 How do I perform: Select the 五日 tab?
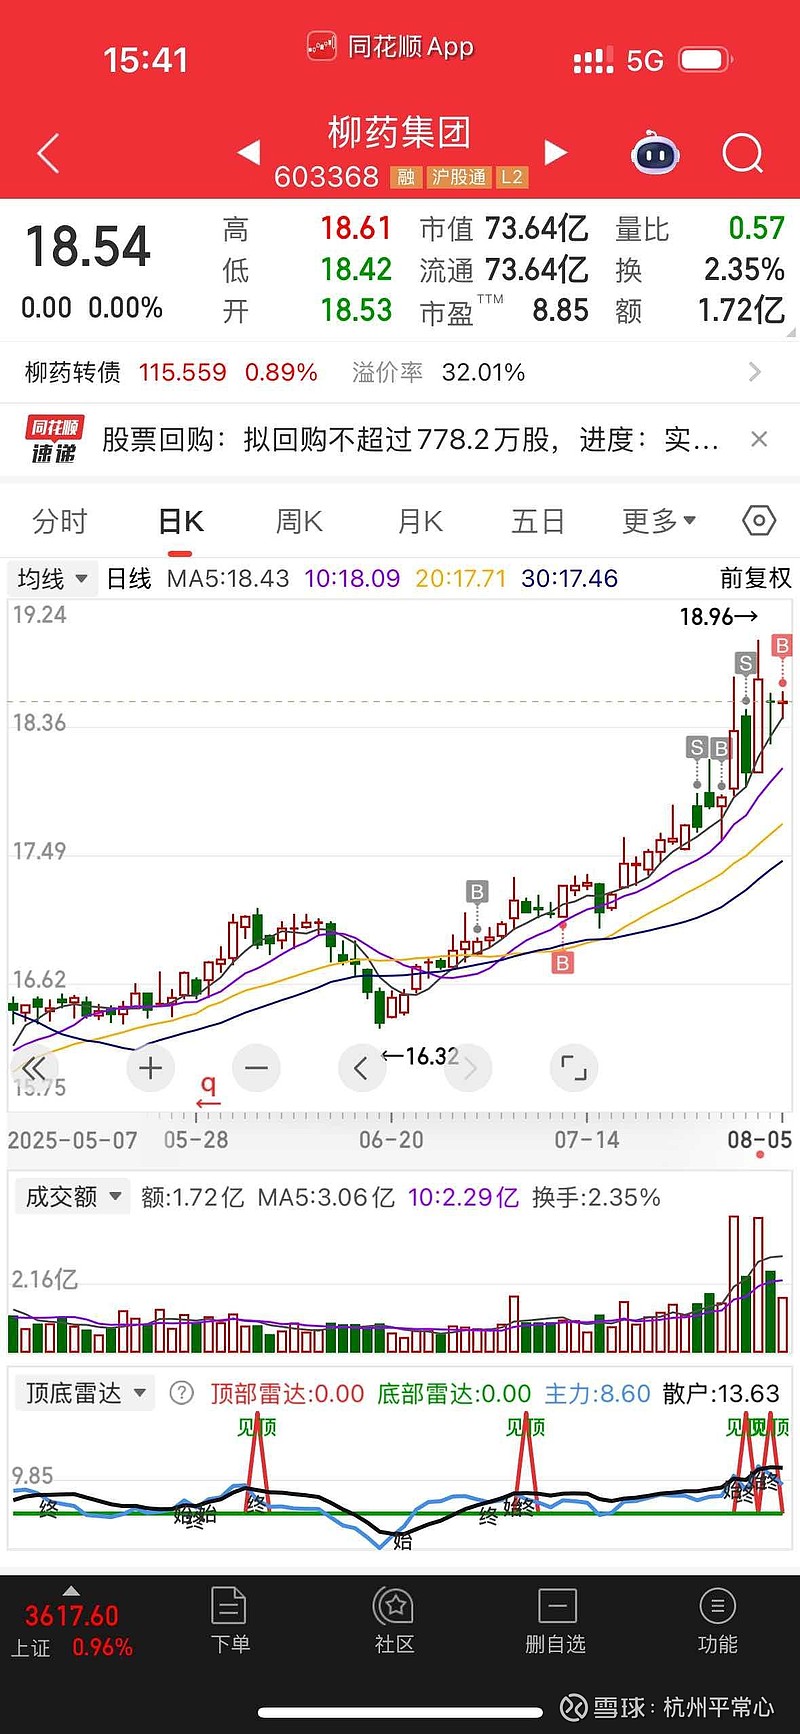[x=538, y=521]
